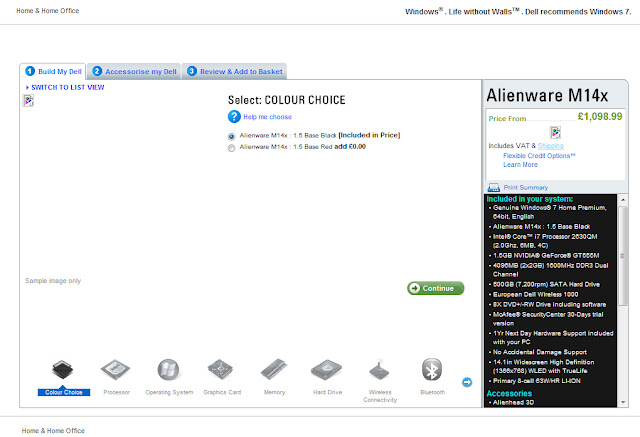Open the Review & Add to Basket tab
This screenshot has width=640, height=437.
(x=234, y=71)
